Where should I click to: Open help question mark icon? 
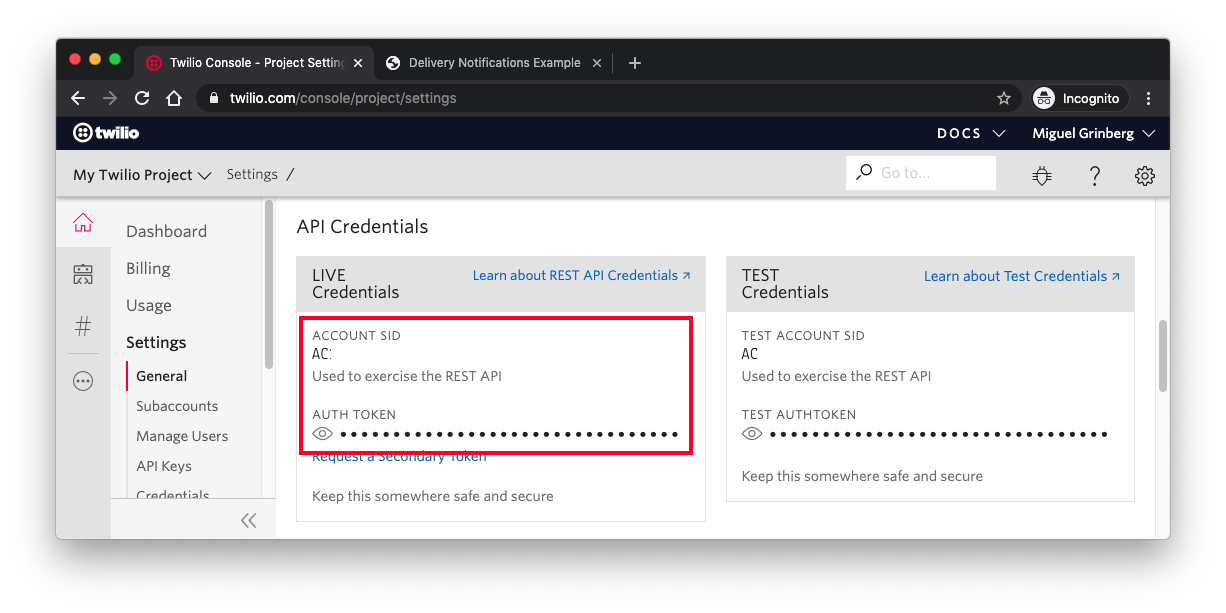tap(1095, 176)
